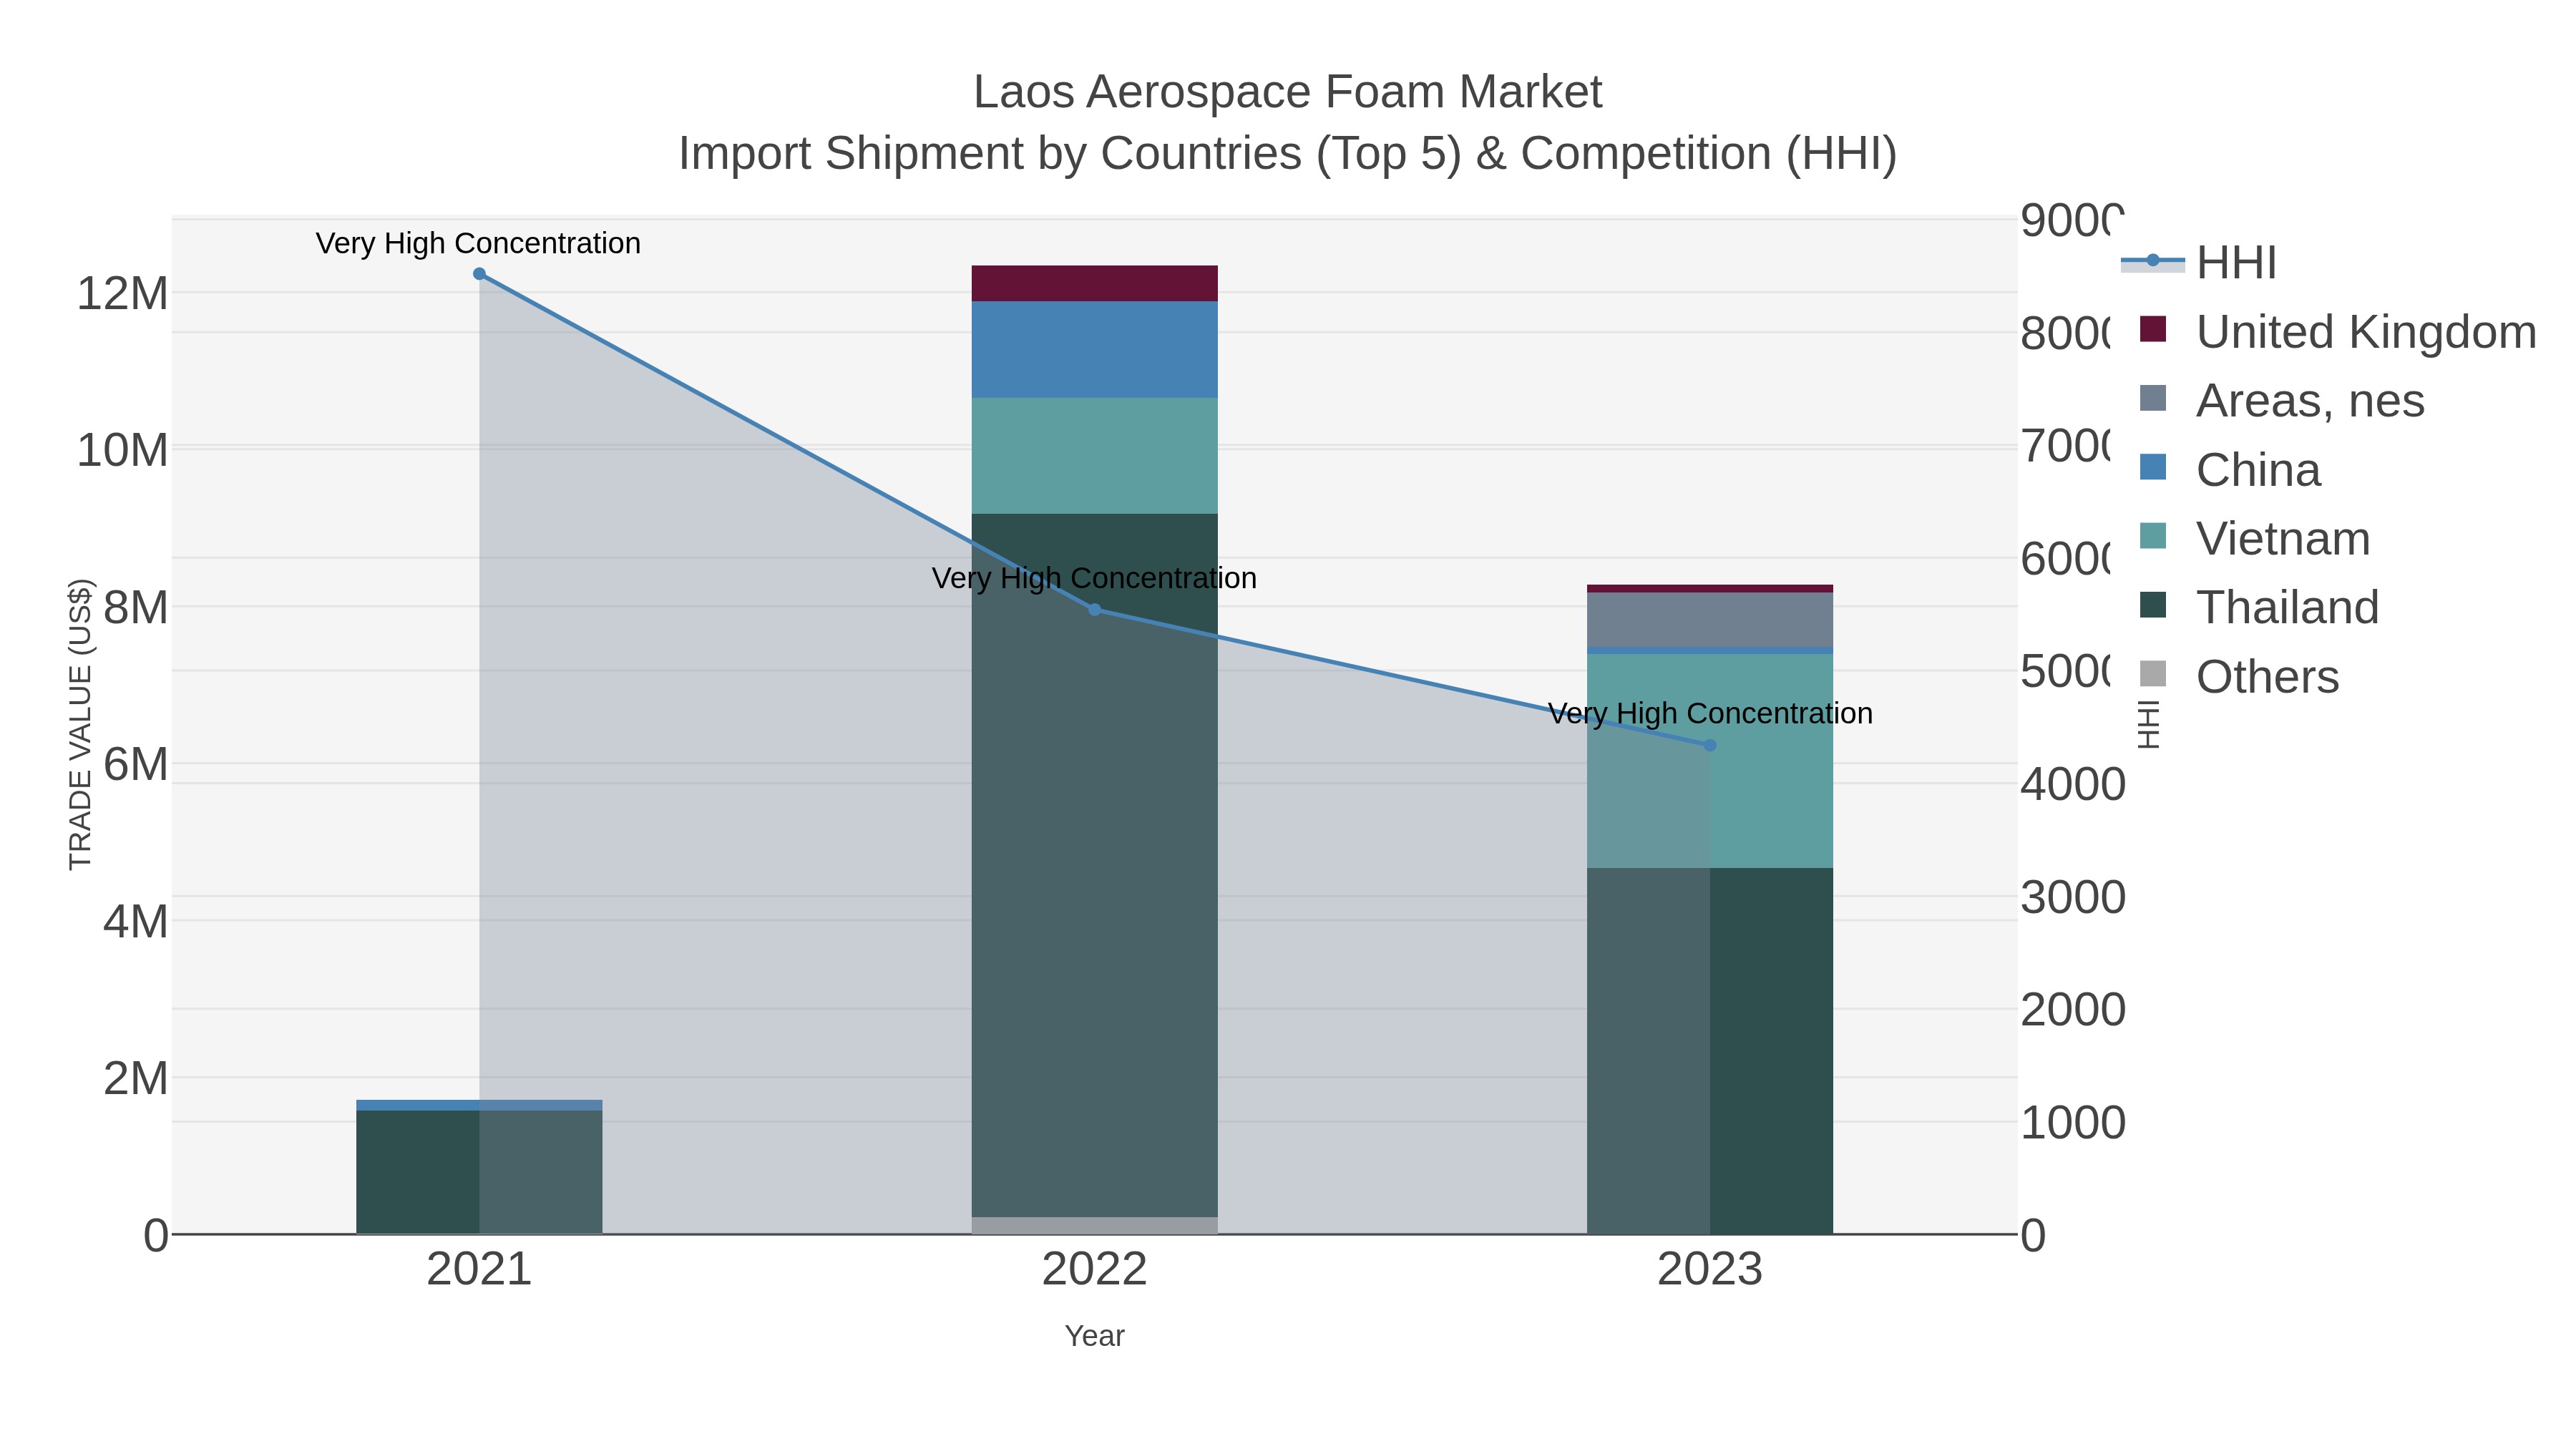Click the 2022 x-axis label
This screenshot has width=2576, height=1449.
(1095, 1270)
